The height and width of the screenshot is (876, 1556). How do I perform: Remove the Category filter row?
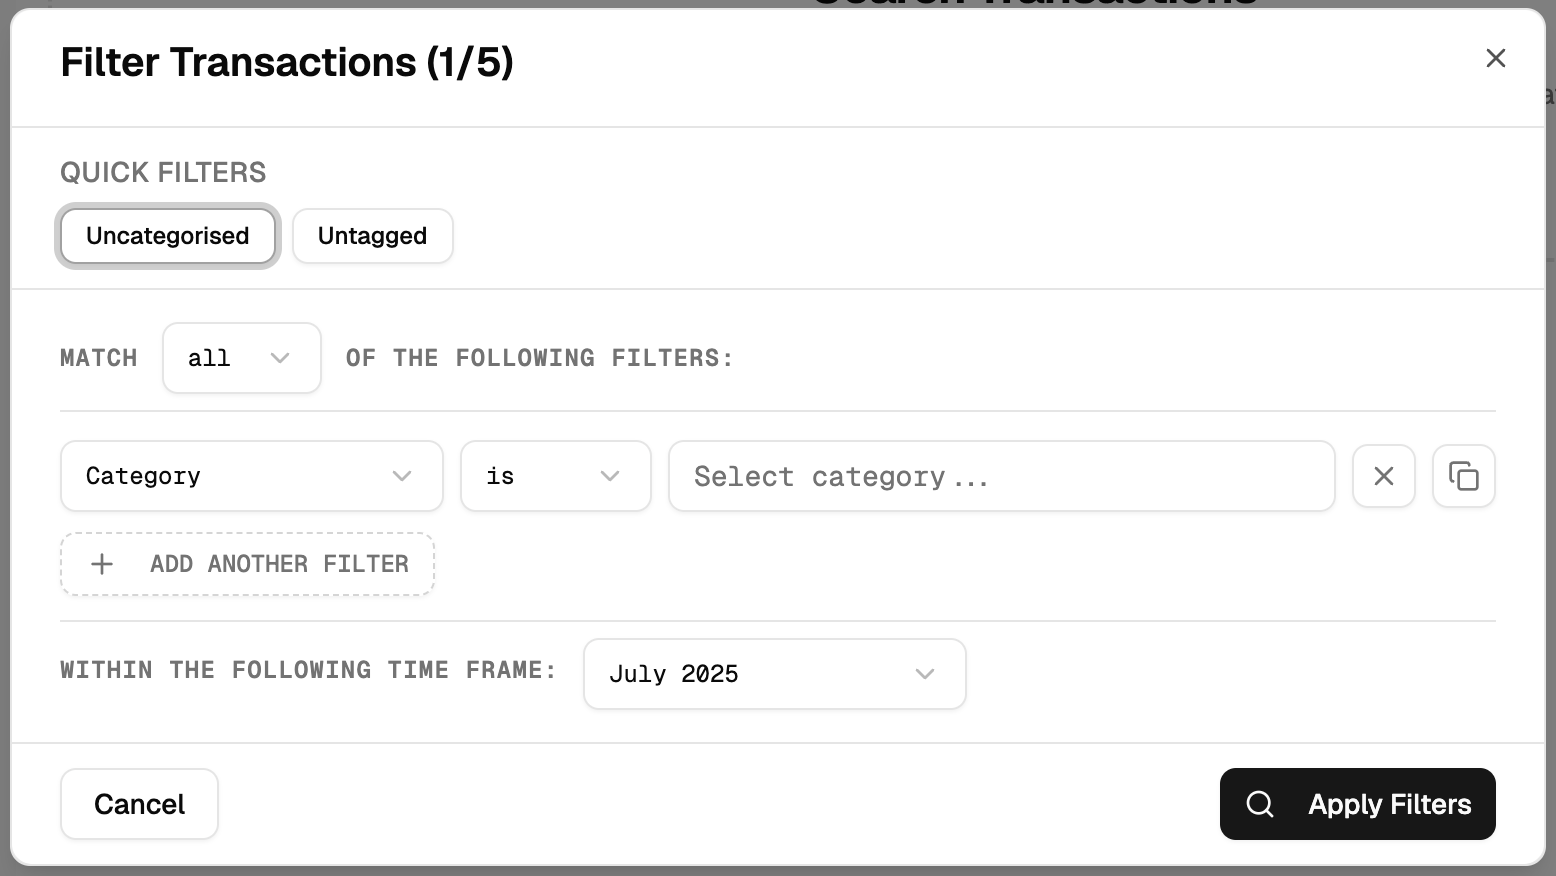(1383, 476)
